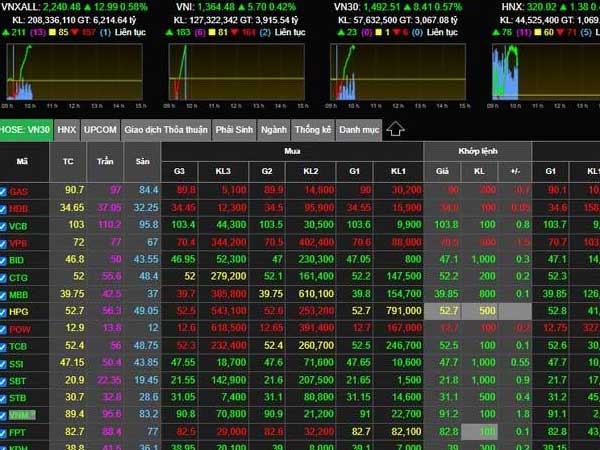Click the +/- column header
The height and width of the screenshot is (450, 600).
point(515,171)
